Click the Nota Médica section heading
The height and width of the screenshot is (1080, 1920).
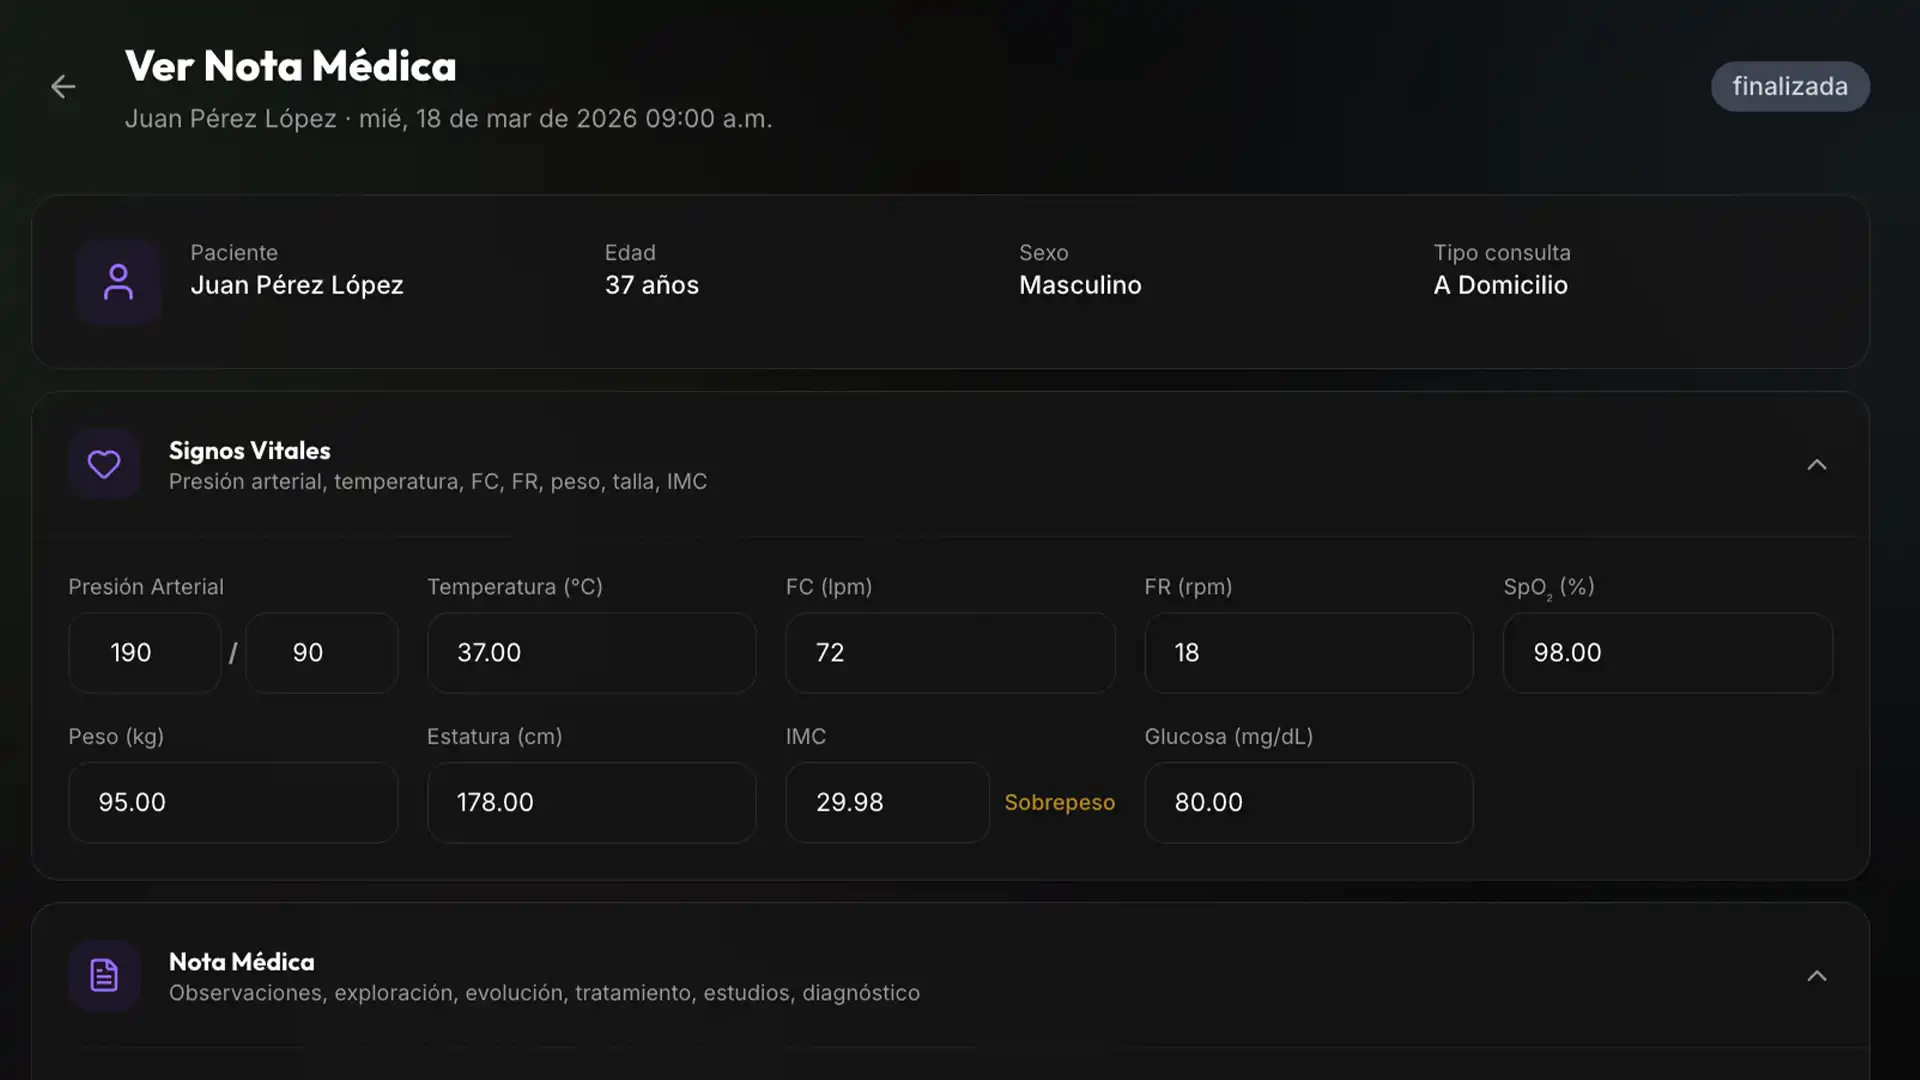pos(241,962)
